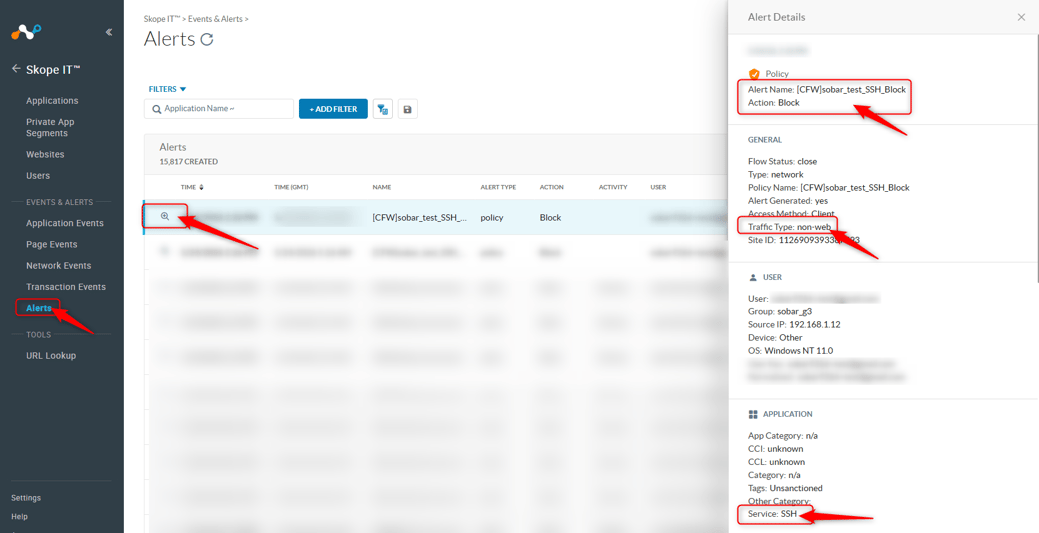Screen dimensions: 1039x533
Task: Open the URL Lookup tool
Action: 51,356
